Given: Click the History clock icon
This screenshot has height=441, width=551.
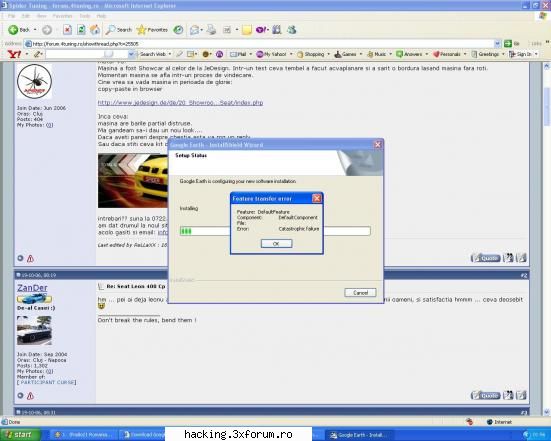Looking at the screenshot, I should click(178, 30).
